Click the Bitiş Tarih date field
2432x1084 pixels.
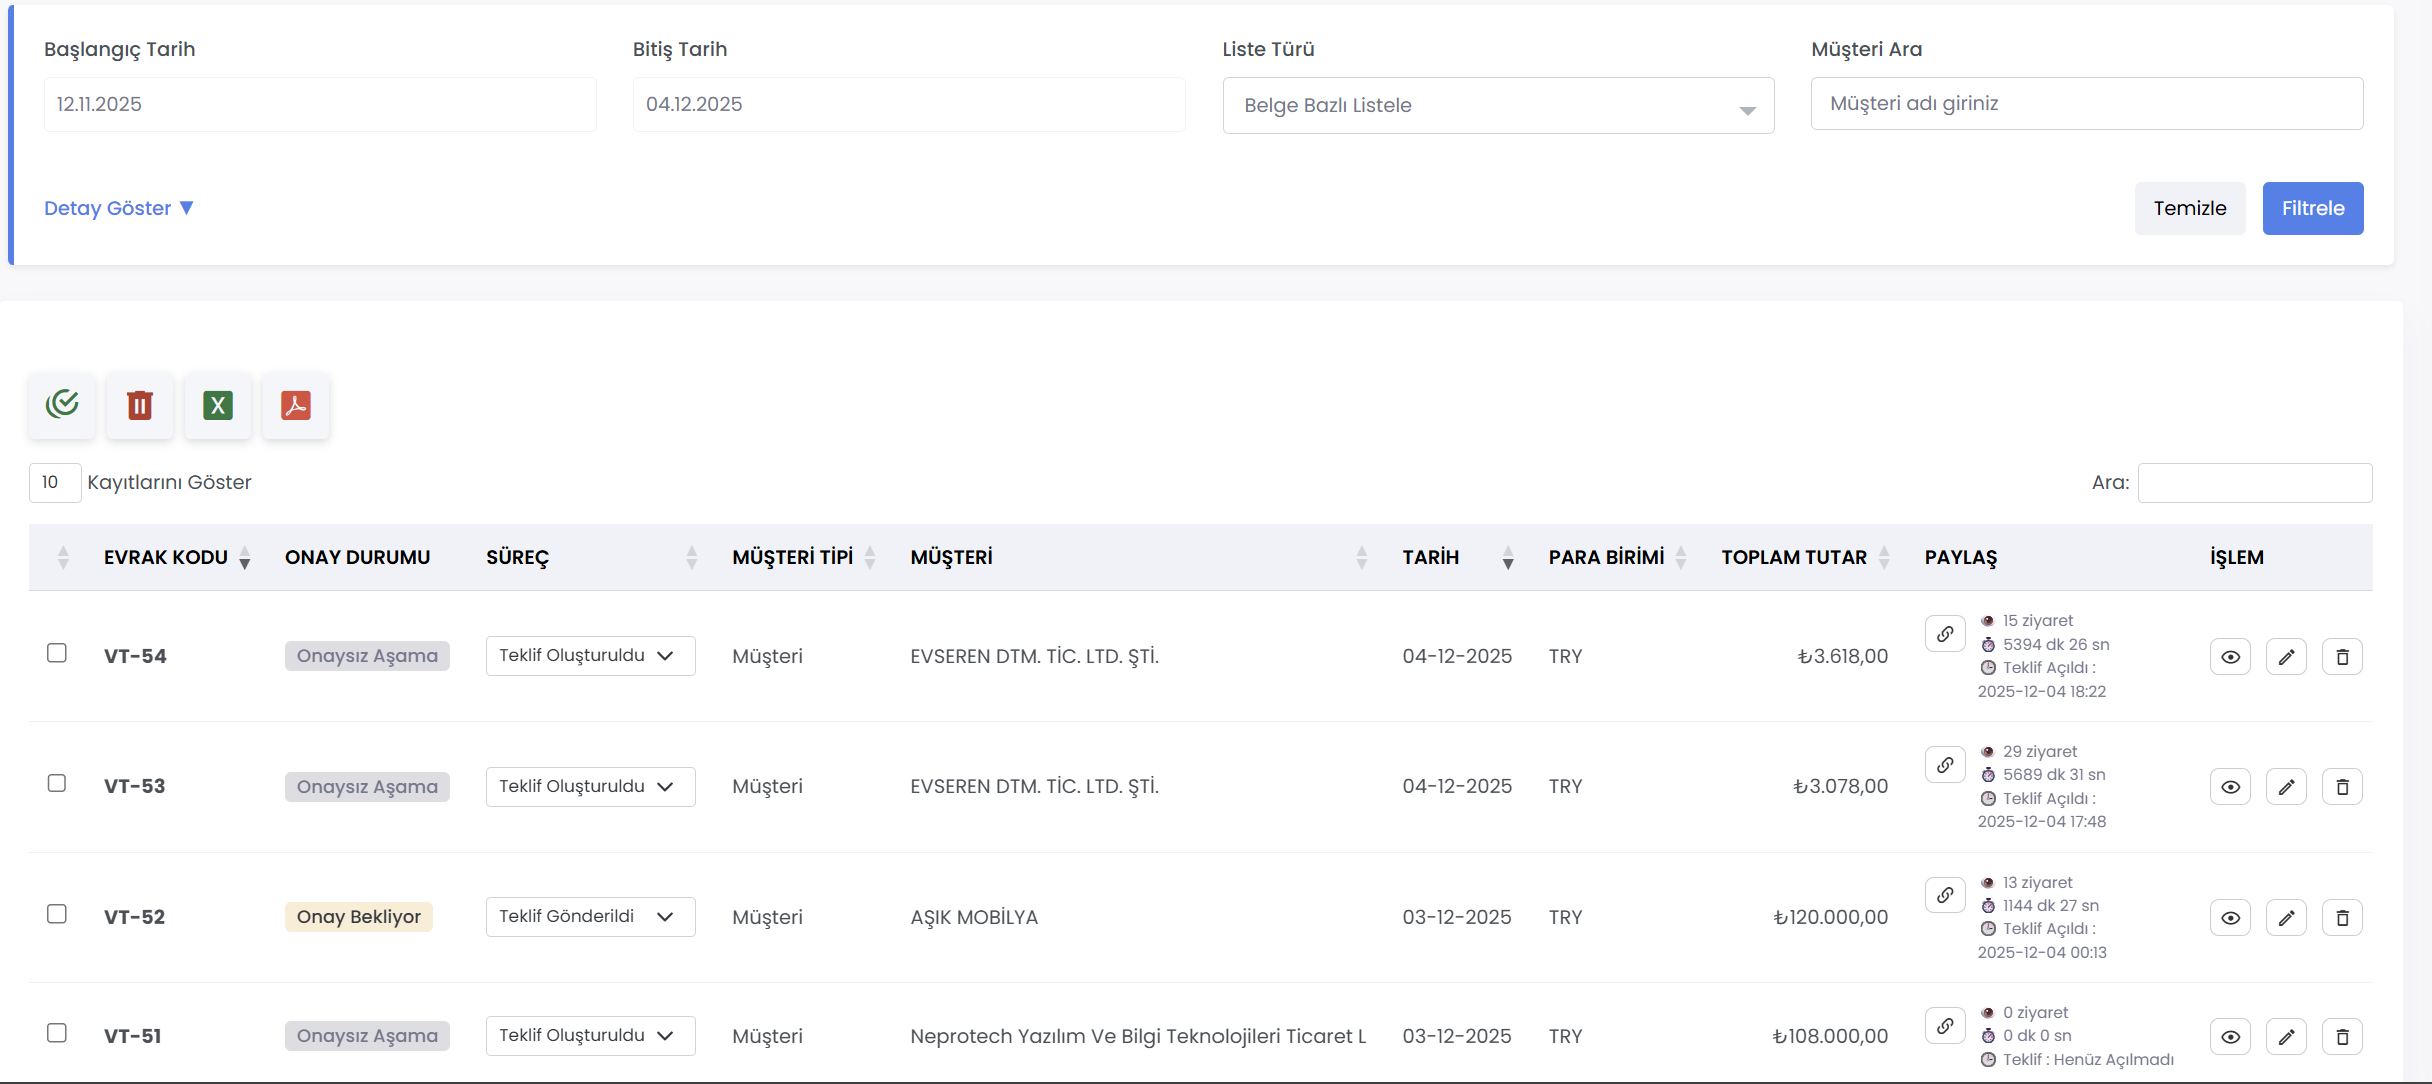(x=909, y=104)
